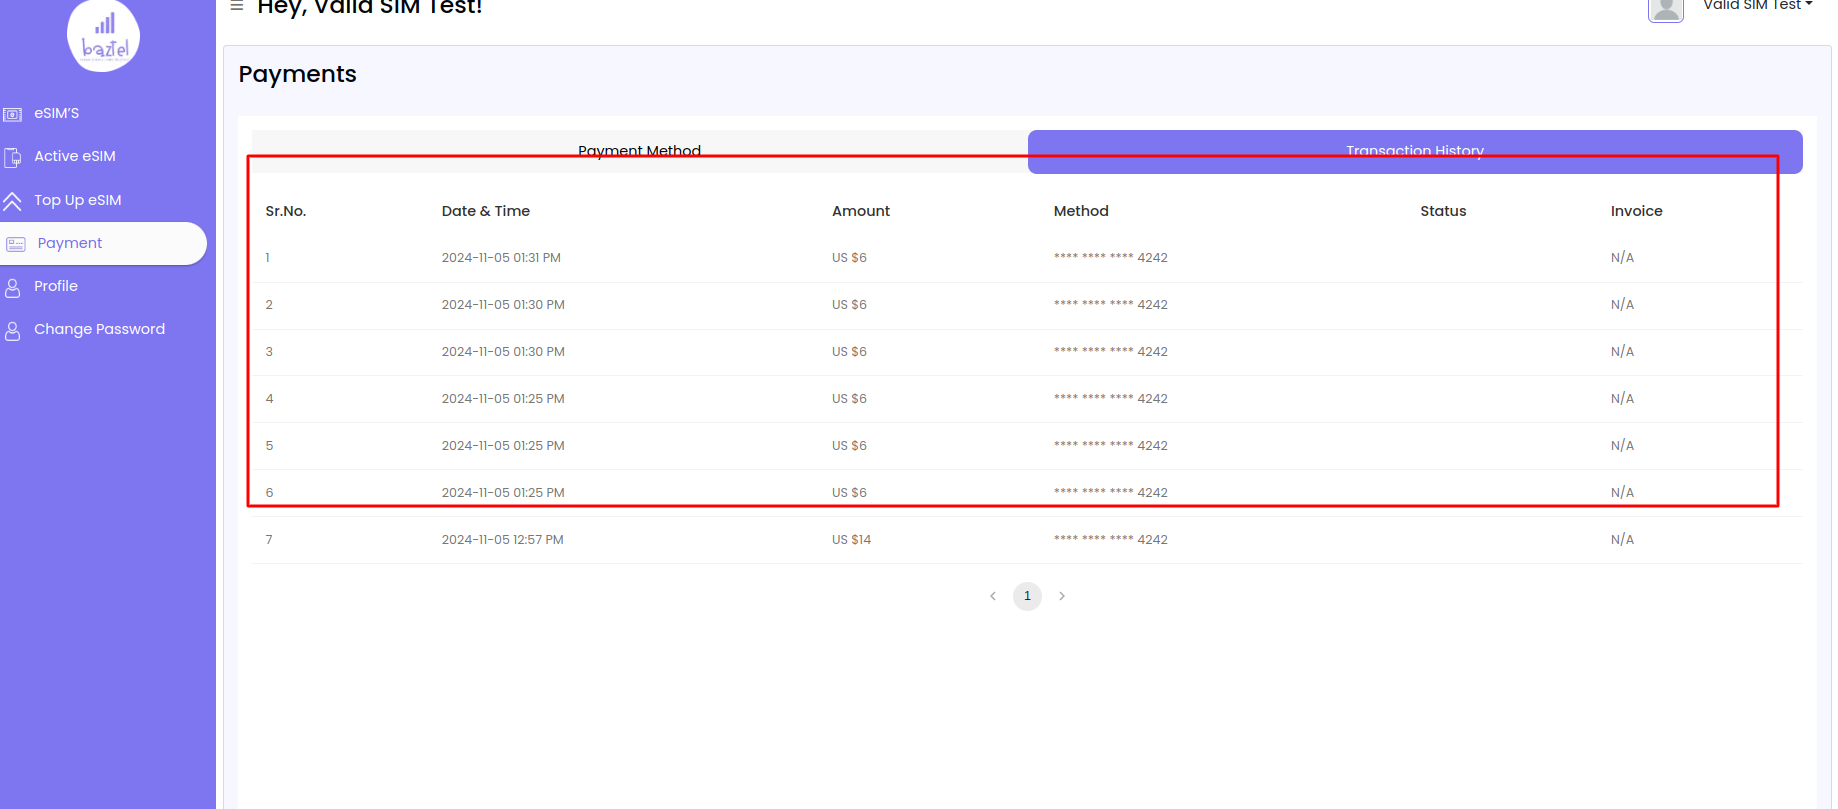Go to Active eSIM page

[75, 156]
